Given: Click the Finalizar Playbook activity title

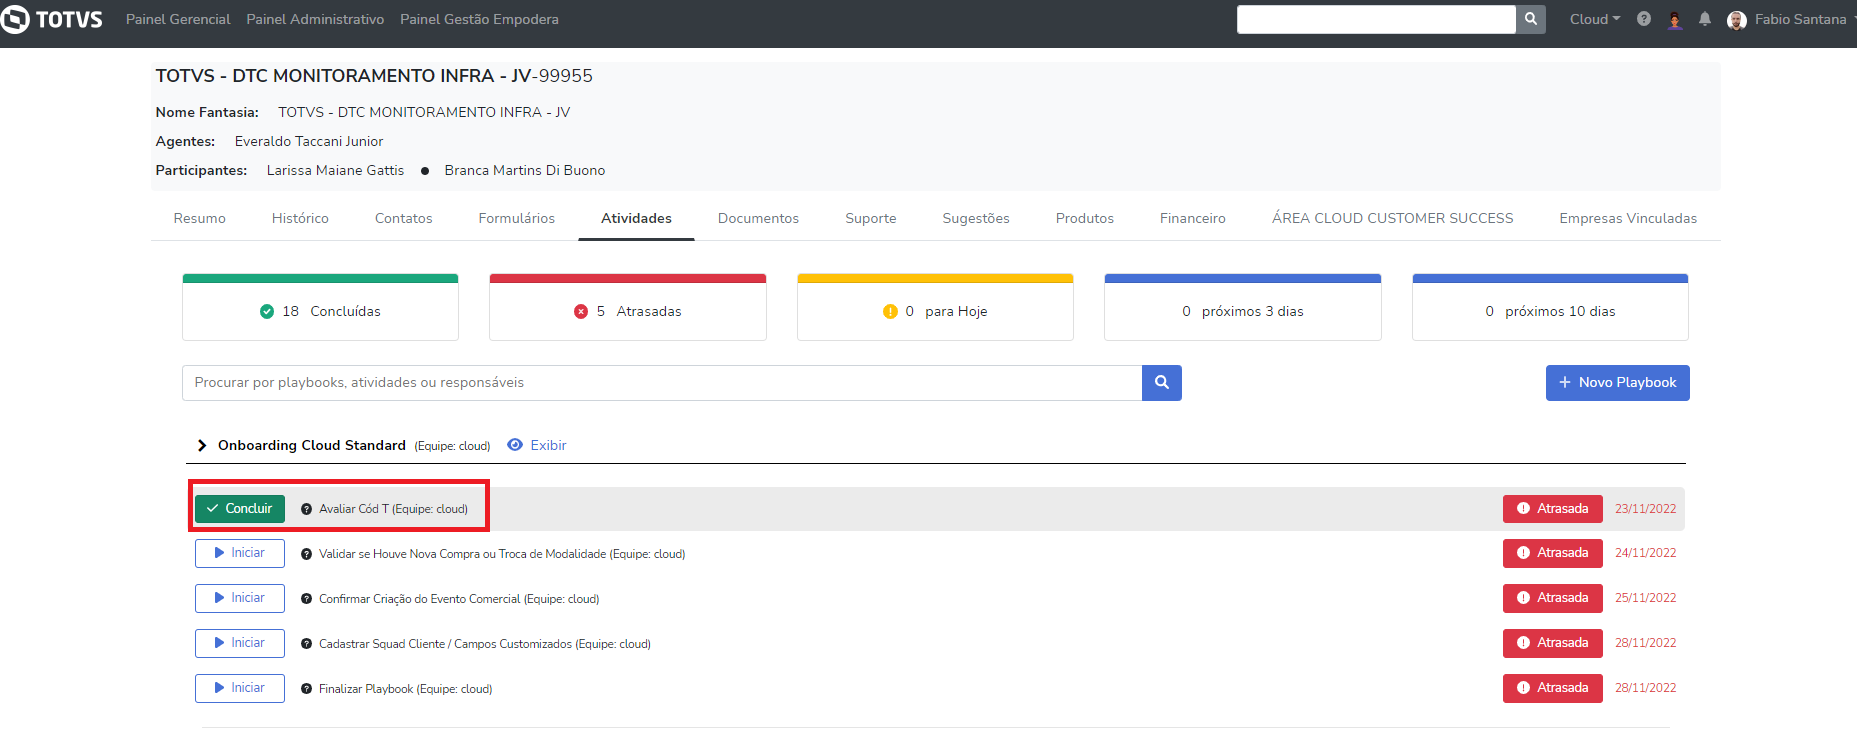Looking at the screenshot, I should click(x=405, y=689).
